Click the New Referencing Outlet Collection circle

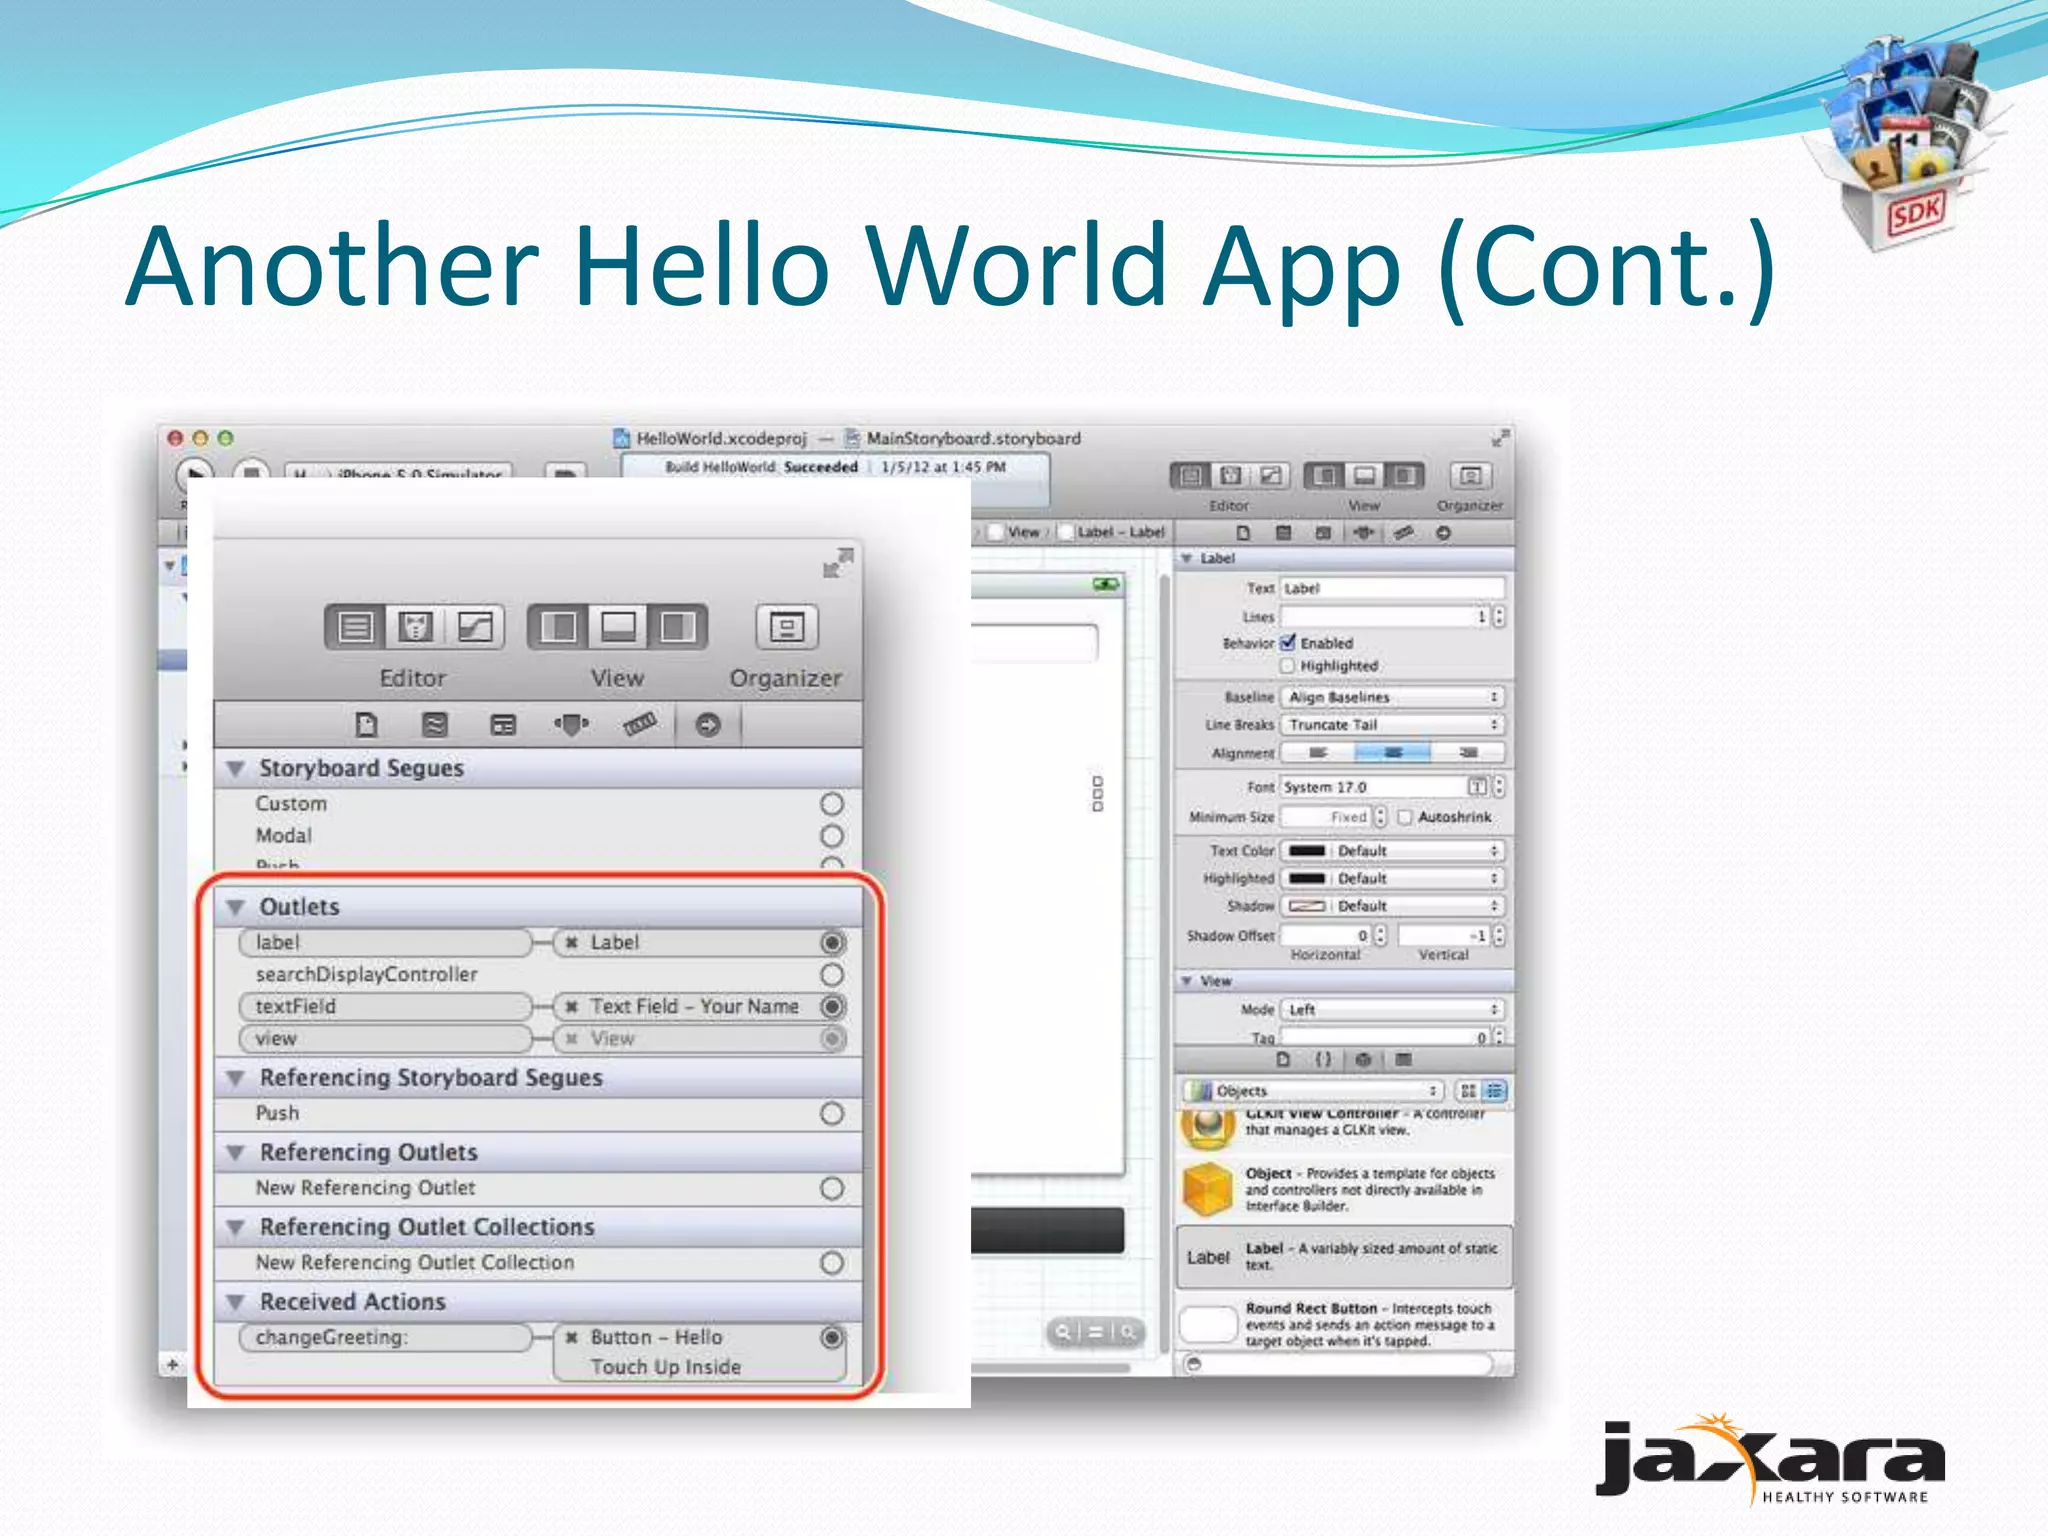[x=832, y=1264]
